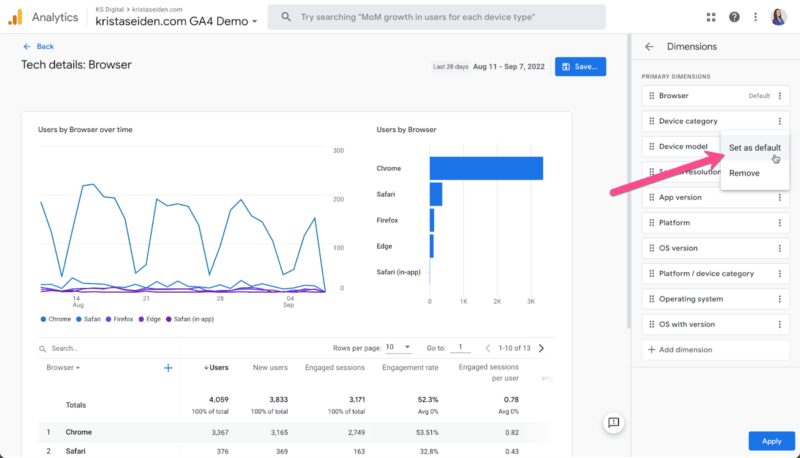Image resolution: width=800 pixels, height=458 pixels.
Task: Click the blue Apply button
Action: pos(771,440)
